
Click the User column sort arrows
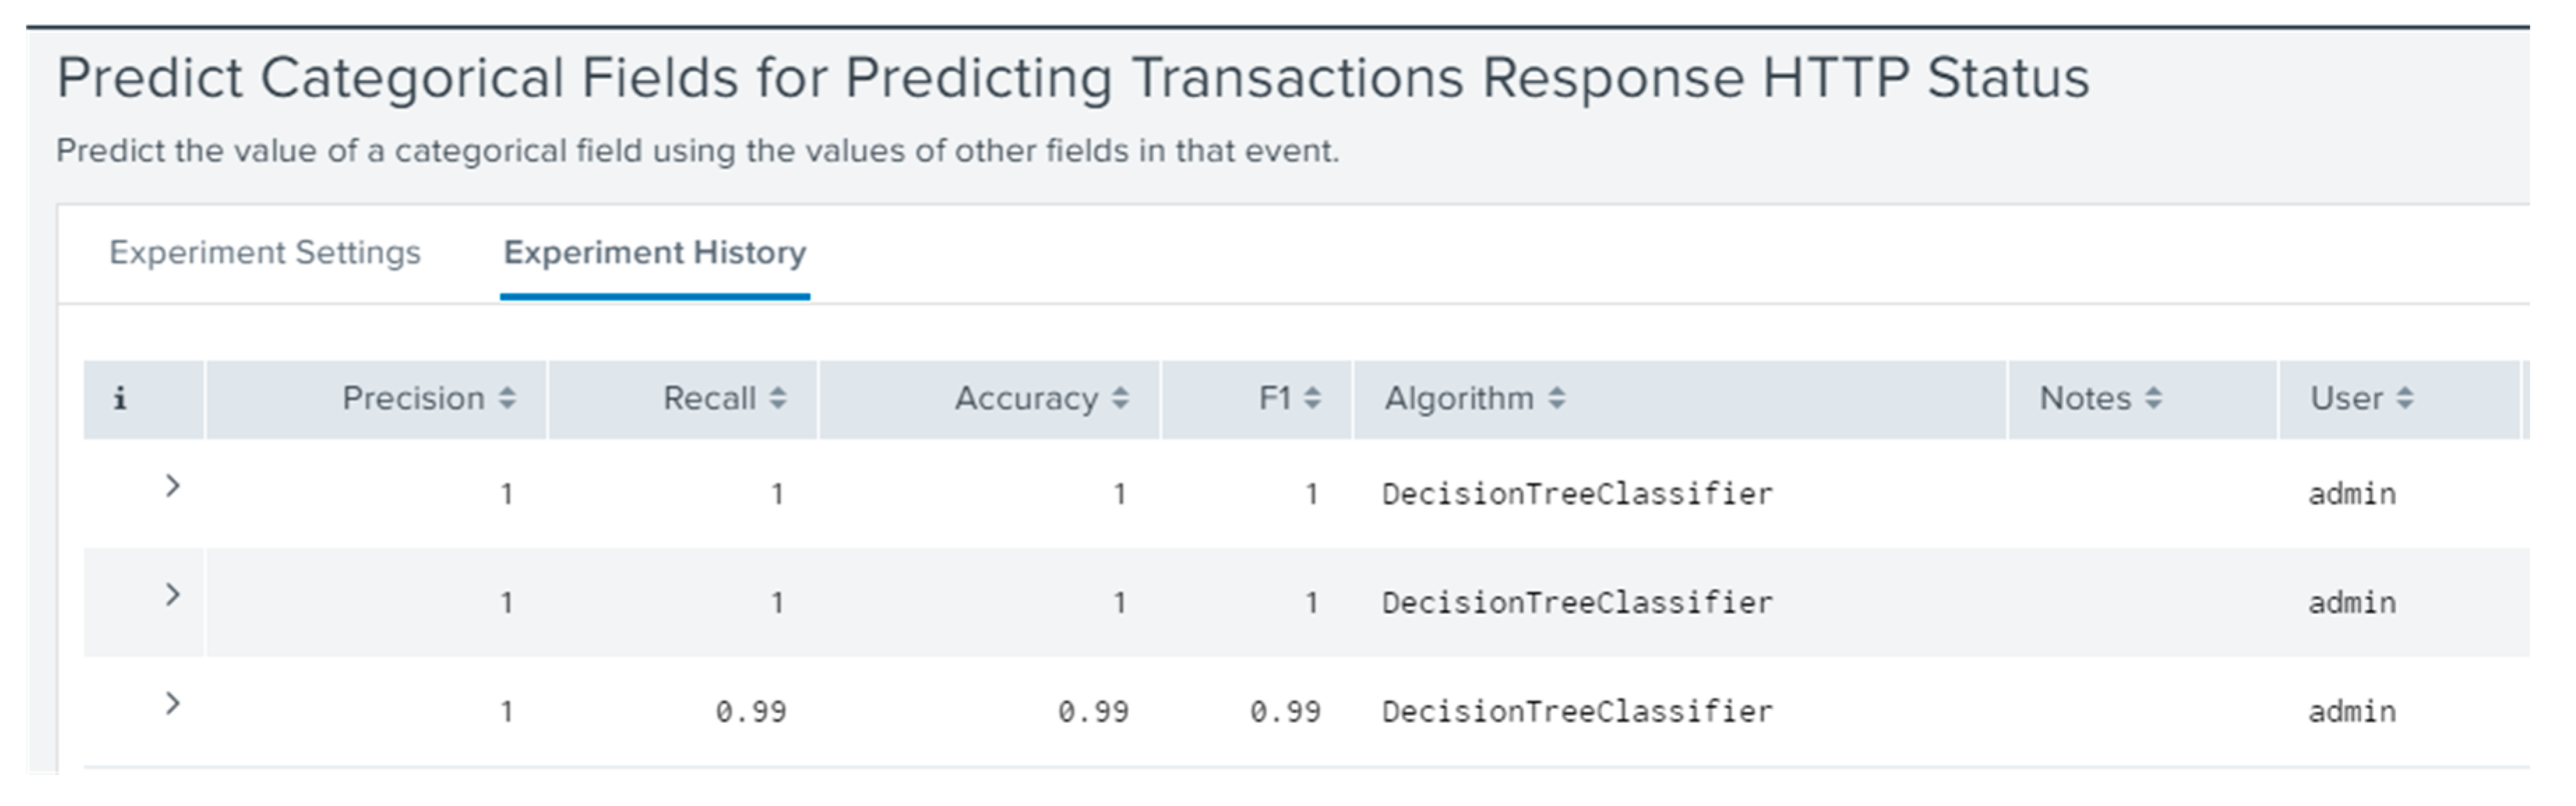(x=2405, y=399)
